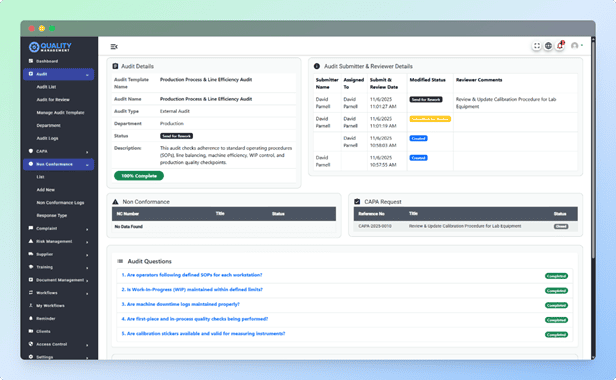616x380 pixels.
Task: Click the Audit menu icon in the sidebar
Action: [x=31, y=74]
